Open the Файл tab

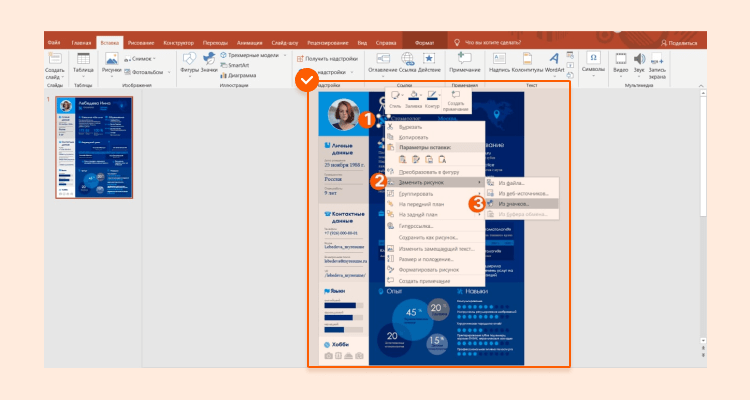coord(54,42)
